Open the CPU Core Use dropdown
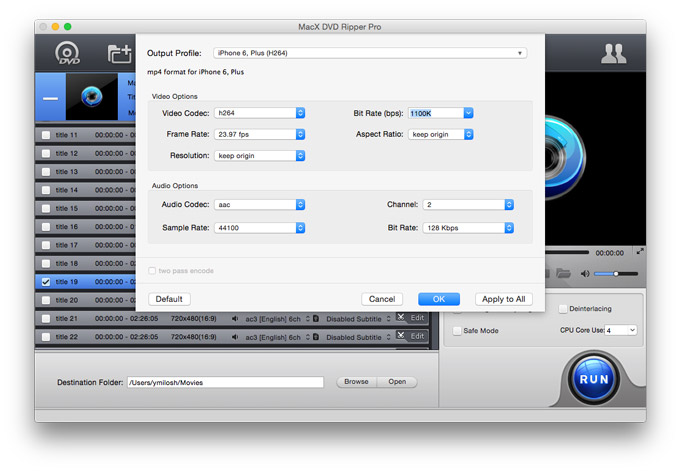Screen dimensions: 680x471 619,330
